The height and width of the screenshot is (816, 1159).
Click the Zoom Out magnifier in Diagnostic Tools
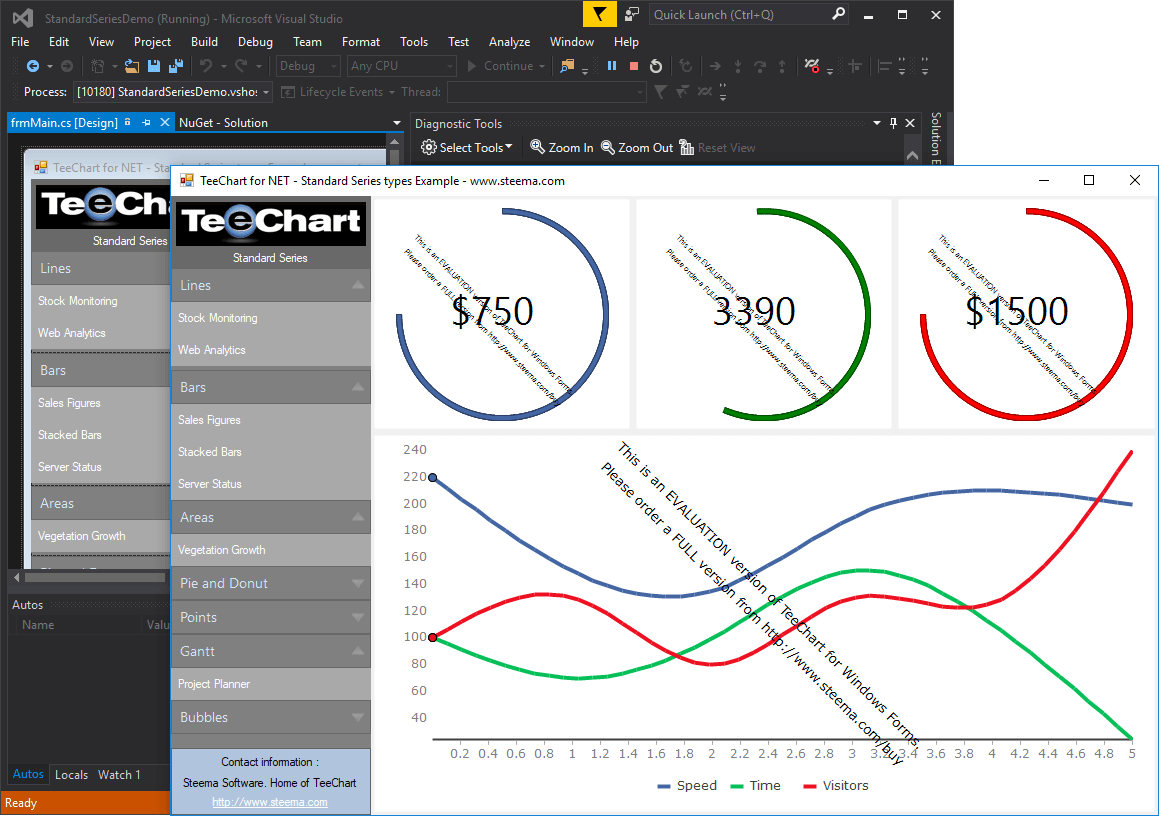pyautogui.click(x=608, y=147)
